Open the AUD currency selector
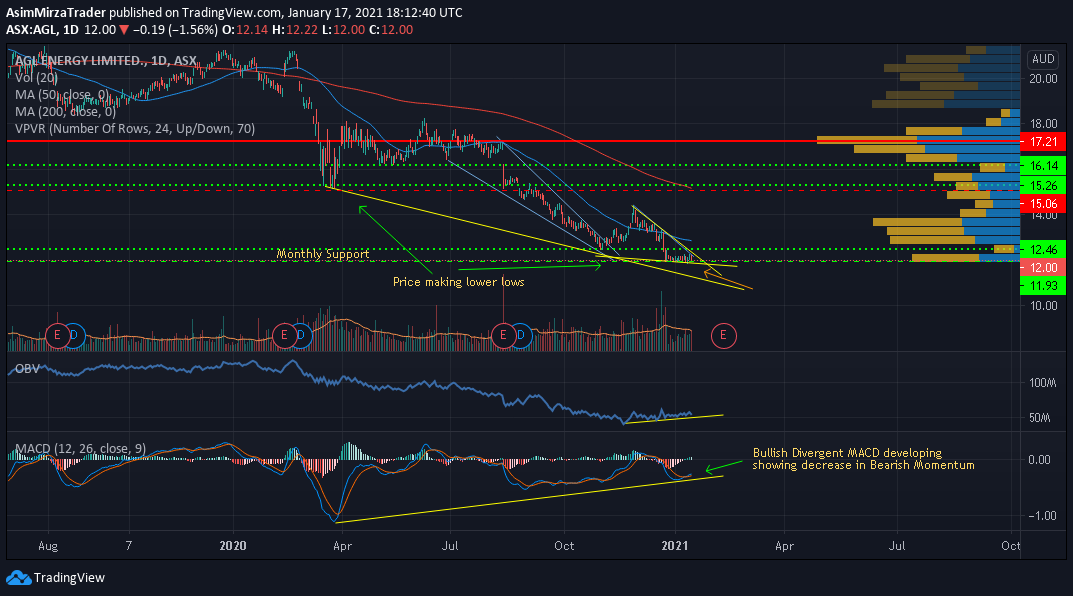This screenshot has height=596, width=1073. pos(1043,59)
